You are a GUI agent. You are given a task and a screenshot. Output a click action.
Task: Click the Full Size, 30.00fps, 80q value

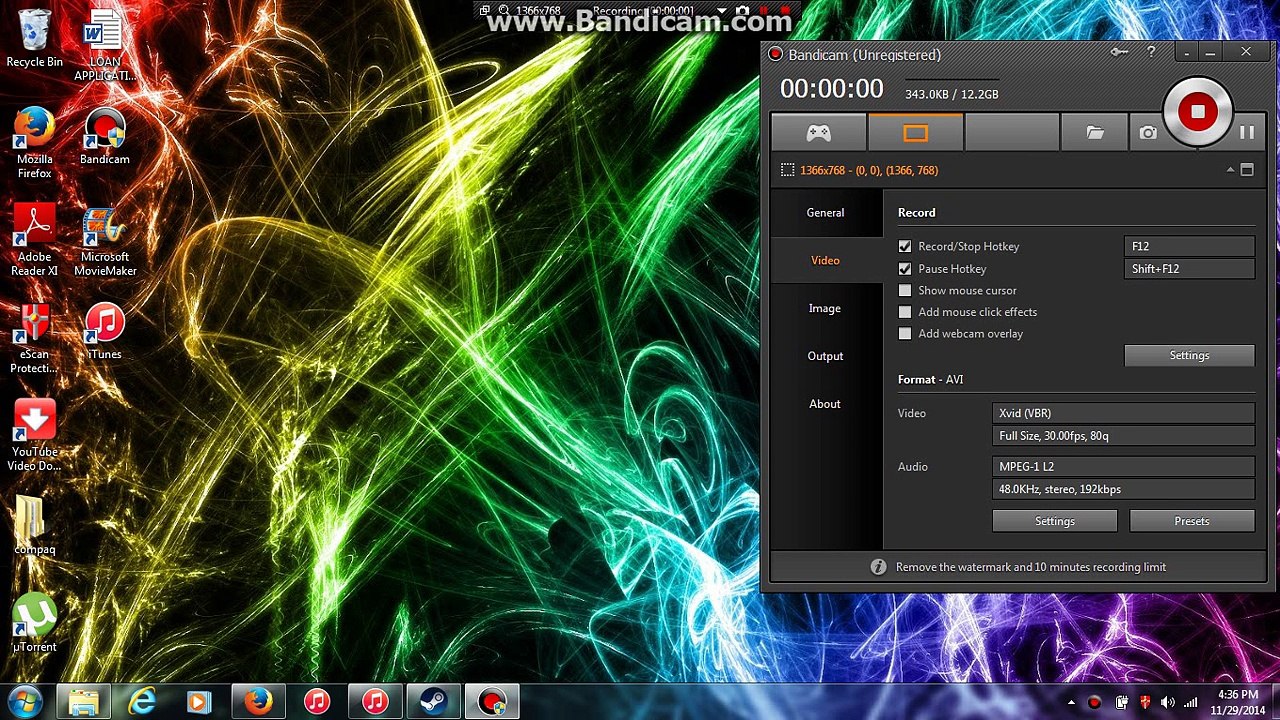(1123, 436)
